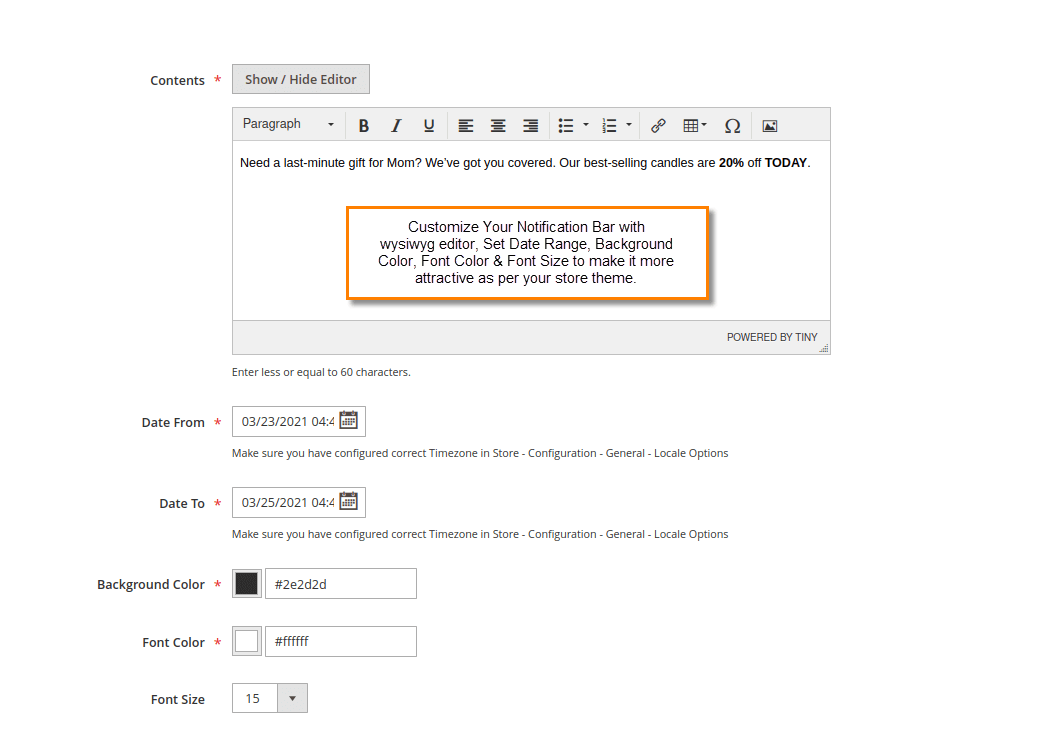Insert a hyperlink in the editor
The width and height of the screenshot is (1042, 752).
click(x=657, y=124)
